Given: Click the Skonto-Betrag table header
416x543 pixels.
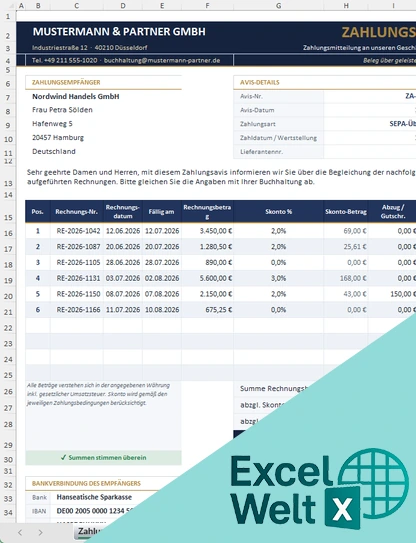Looking at the screenshot, I should click(x=346, y=211).
